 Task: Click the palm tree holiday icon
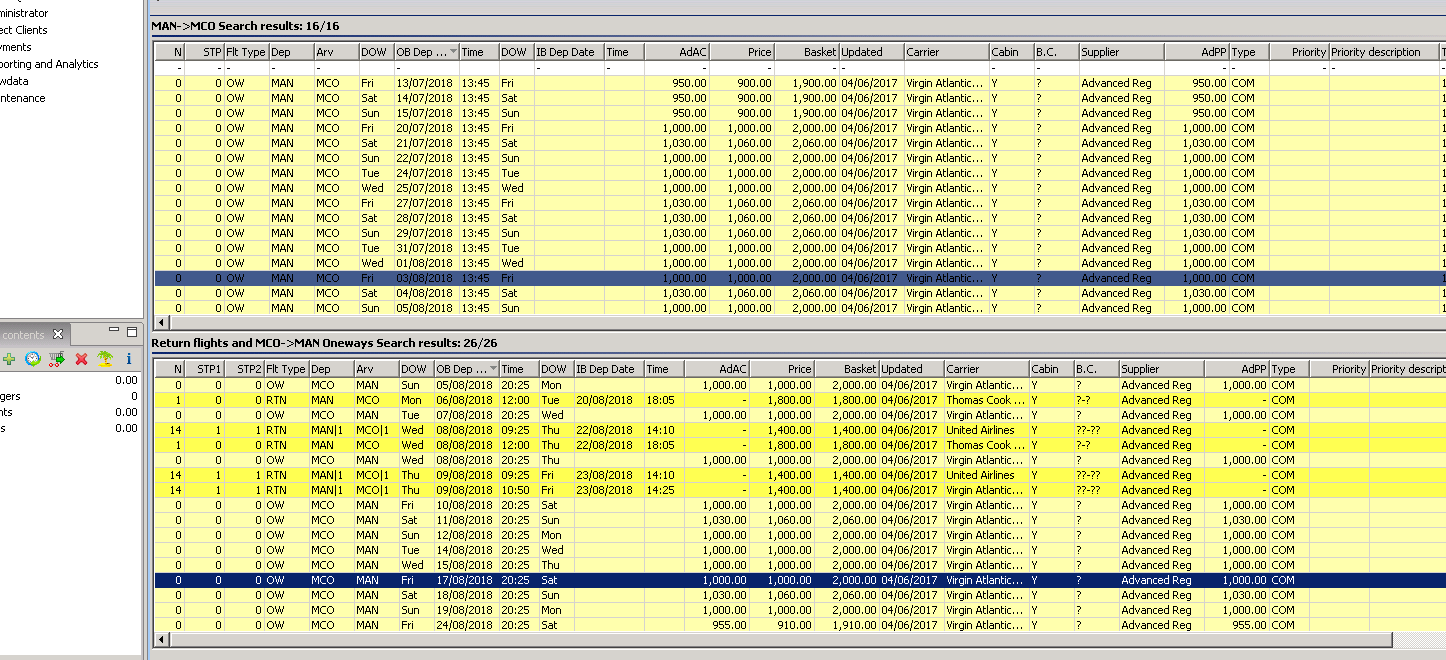coord(104,359)
